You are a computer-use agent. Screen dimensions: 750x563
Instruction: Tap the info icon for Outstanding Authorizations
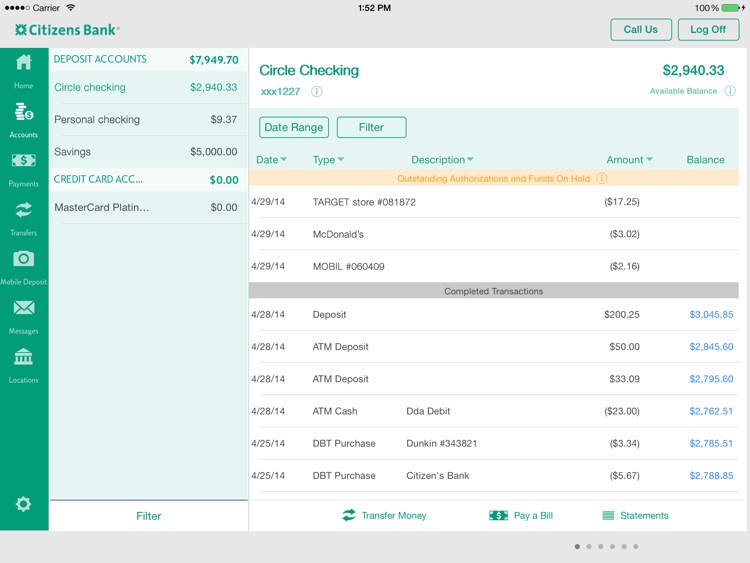[x=602, y=178]
